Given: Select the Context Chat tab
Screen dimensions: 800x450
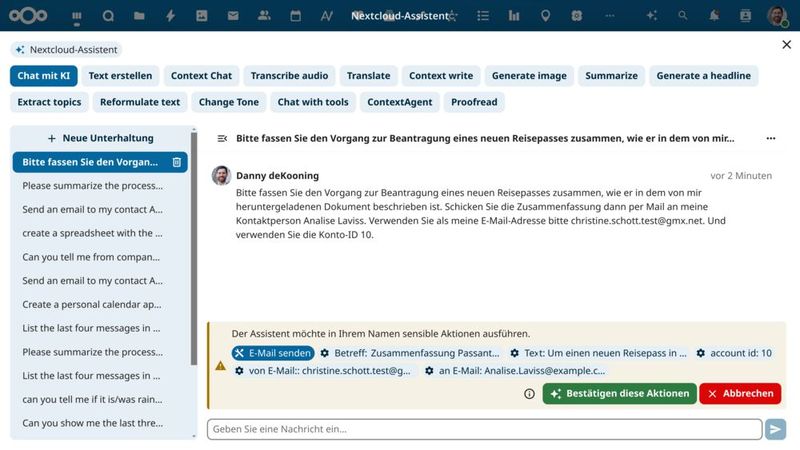Looking at the screenshot, I should click(201, 76).
